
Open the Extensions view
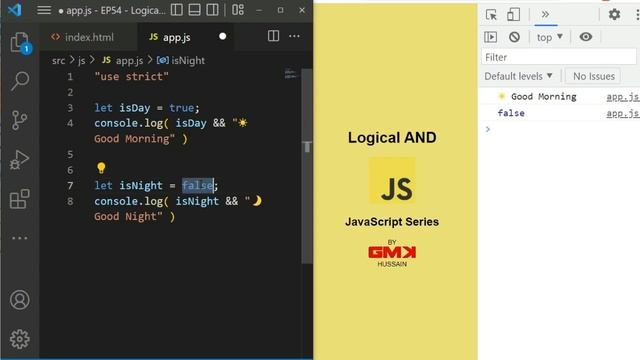20,199
